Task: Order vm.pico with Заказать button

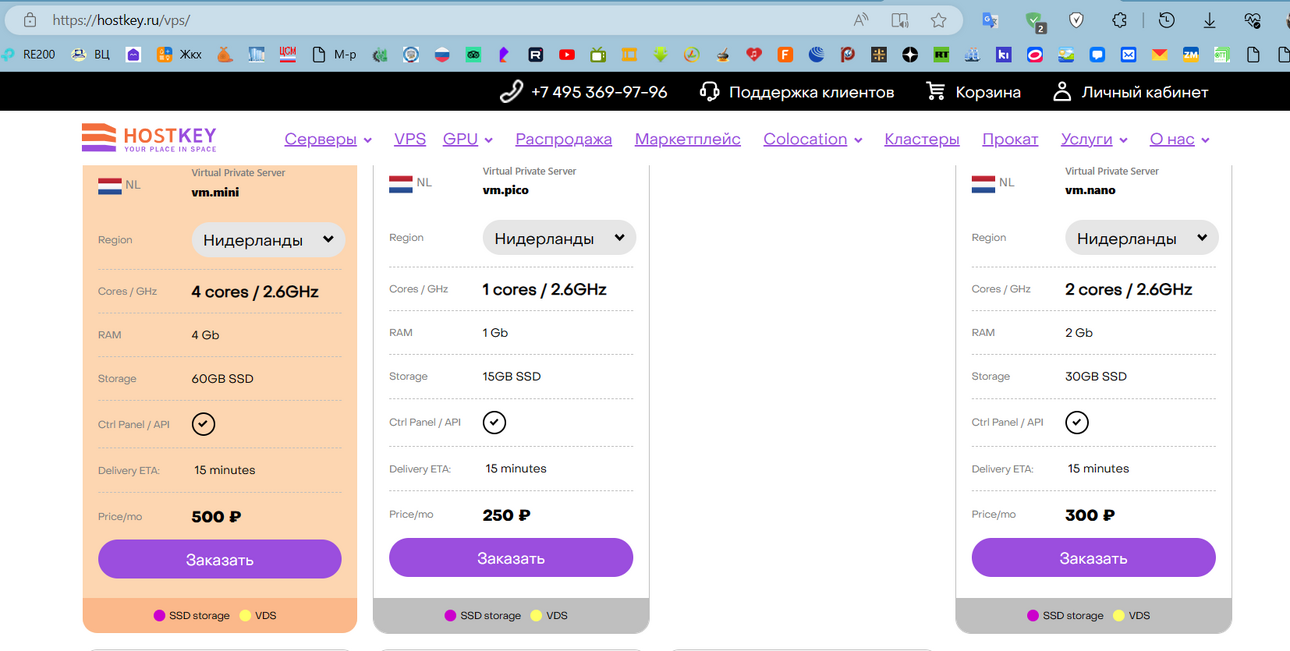Action: (x=511, y=557)
